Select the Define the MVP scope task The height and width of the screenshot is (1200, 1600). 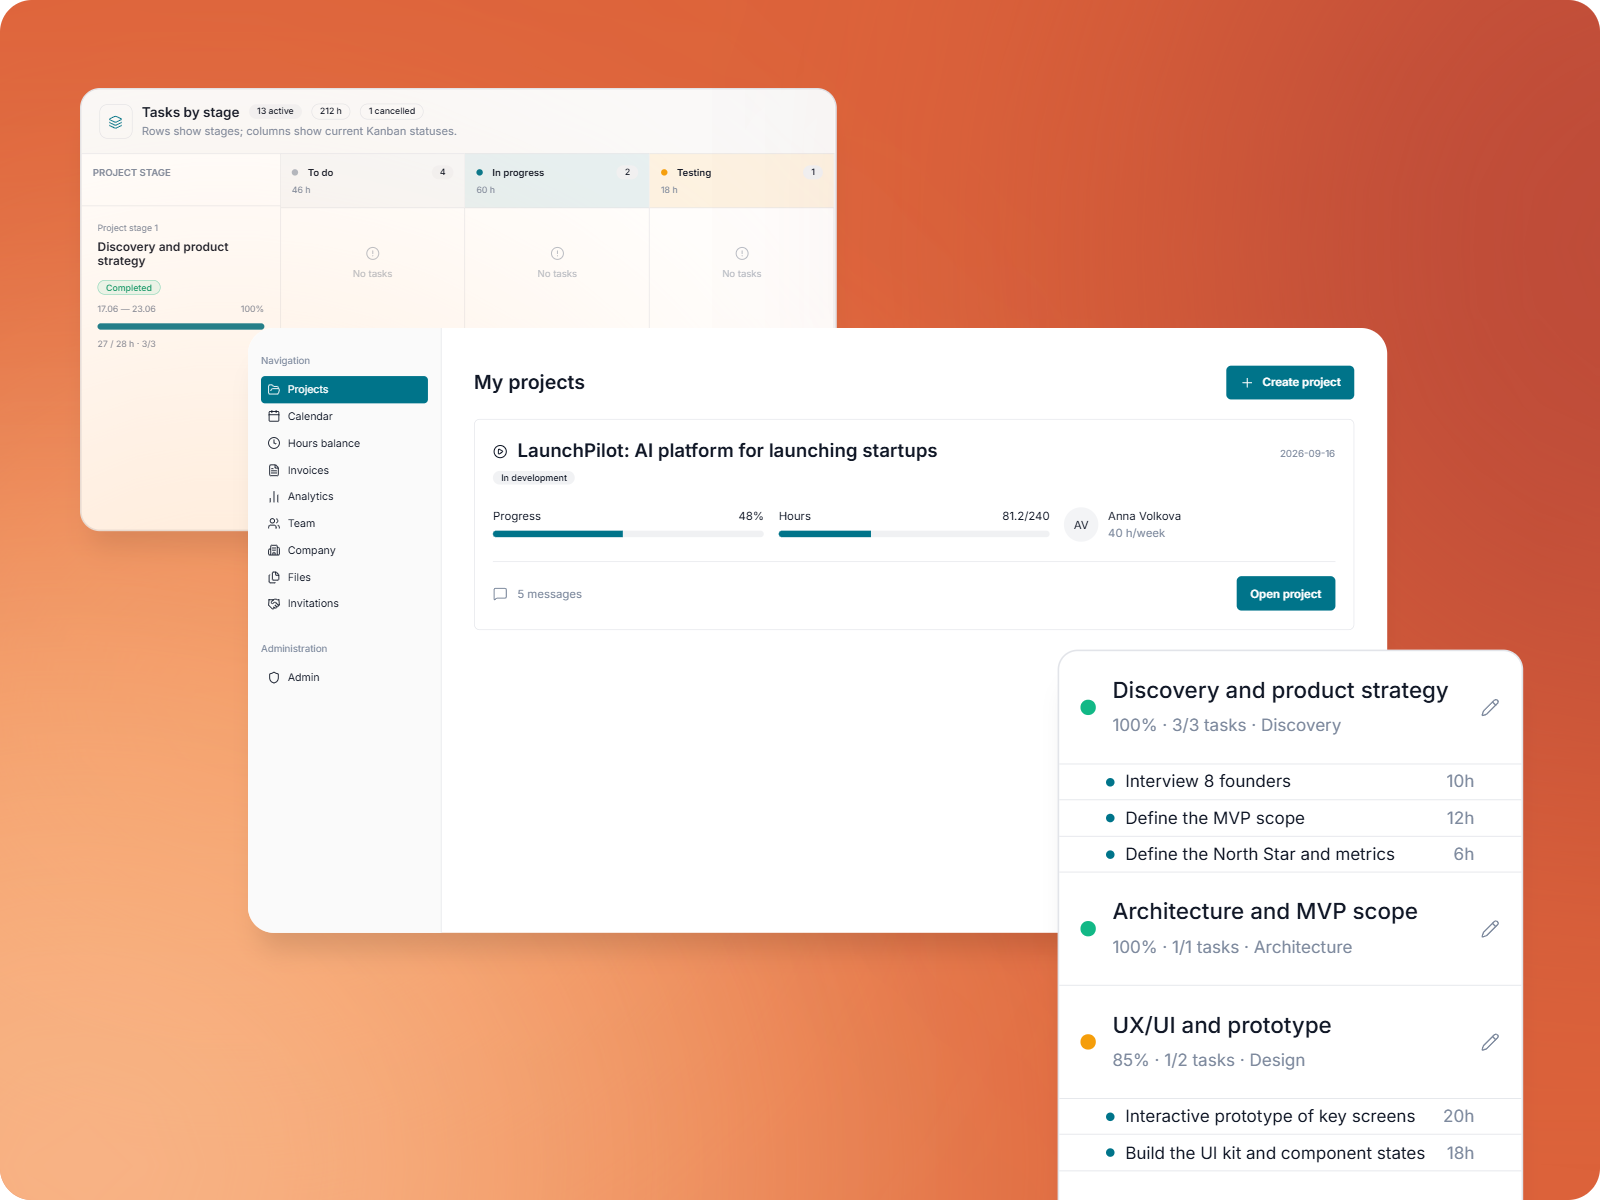coord(1290,818)
